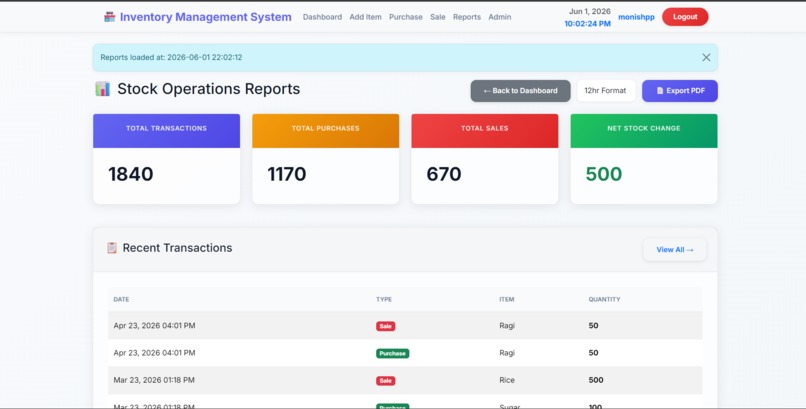Click the monishpp username link
The image size is (806, 409).
pos(636,17)
